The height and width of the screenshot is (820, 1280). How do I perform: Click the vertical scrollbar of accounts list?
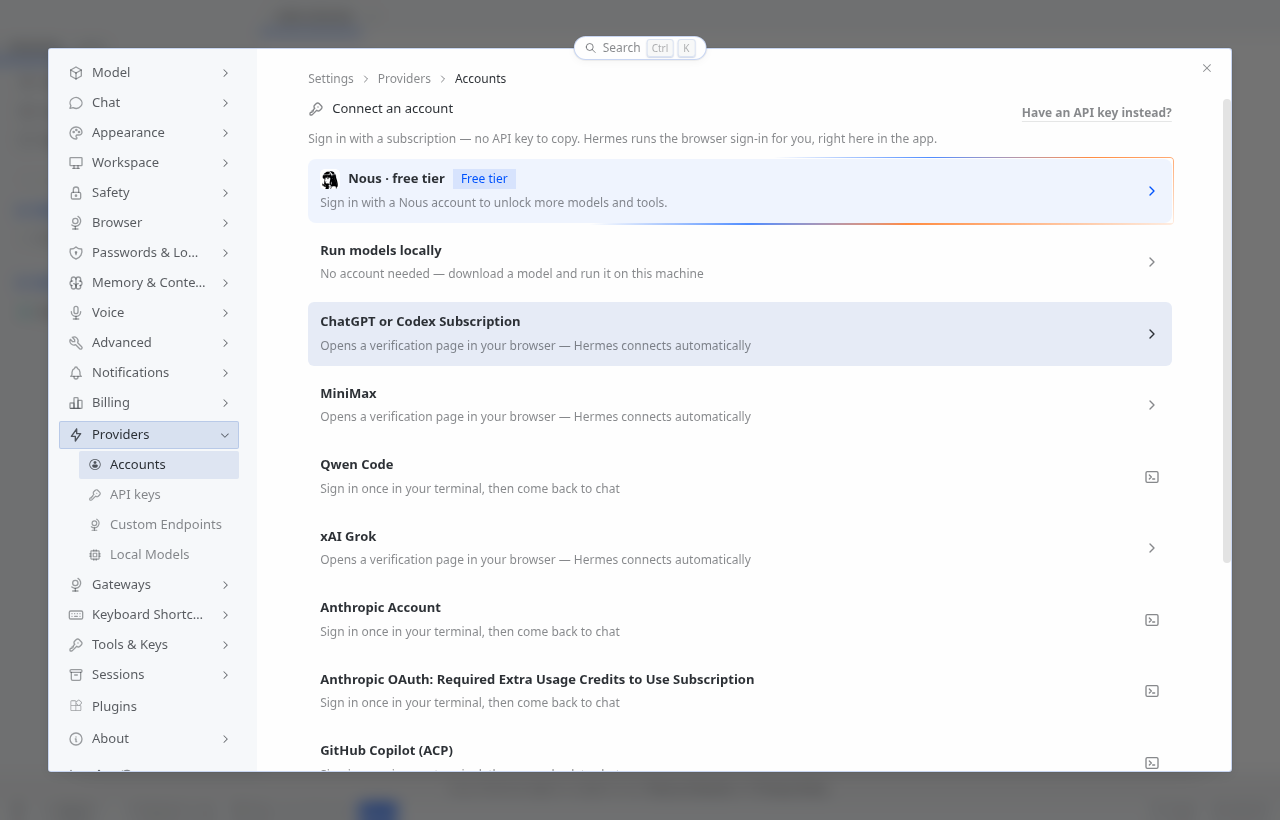point(1227,330)
